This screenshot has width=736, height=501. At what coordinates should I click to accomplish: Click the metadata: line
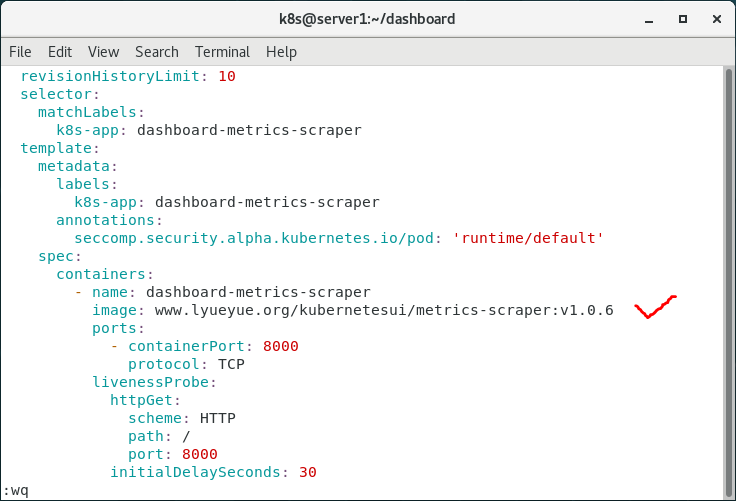tap(77, 166)
